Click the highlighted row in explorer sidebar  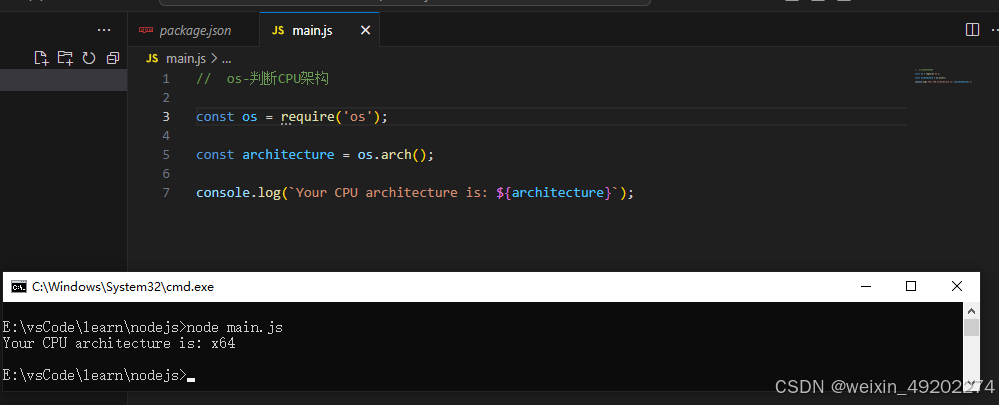(x=64, y=80)
